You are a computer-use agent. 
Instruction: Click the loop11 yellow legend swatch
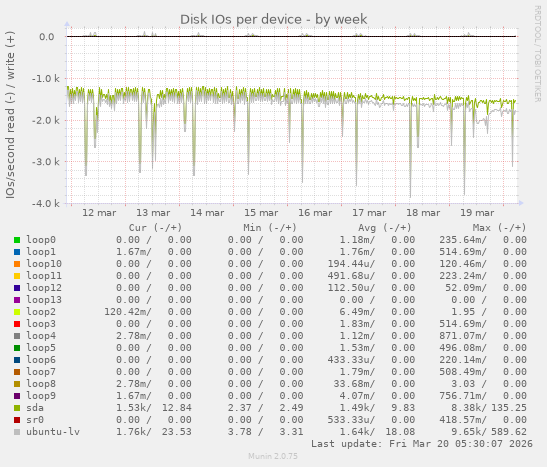[17, 276]
